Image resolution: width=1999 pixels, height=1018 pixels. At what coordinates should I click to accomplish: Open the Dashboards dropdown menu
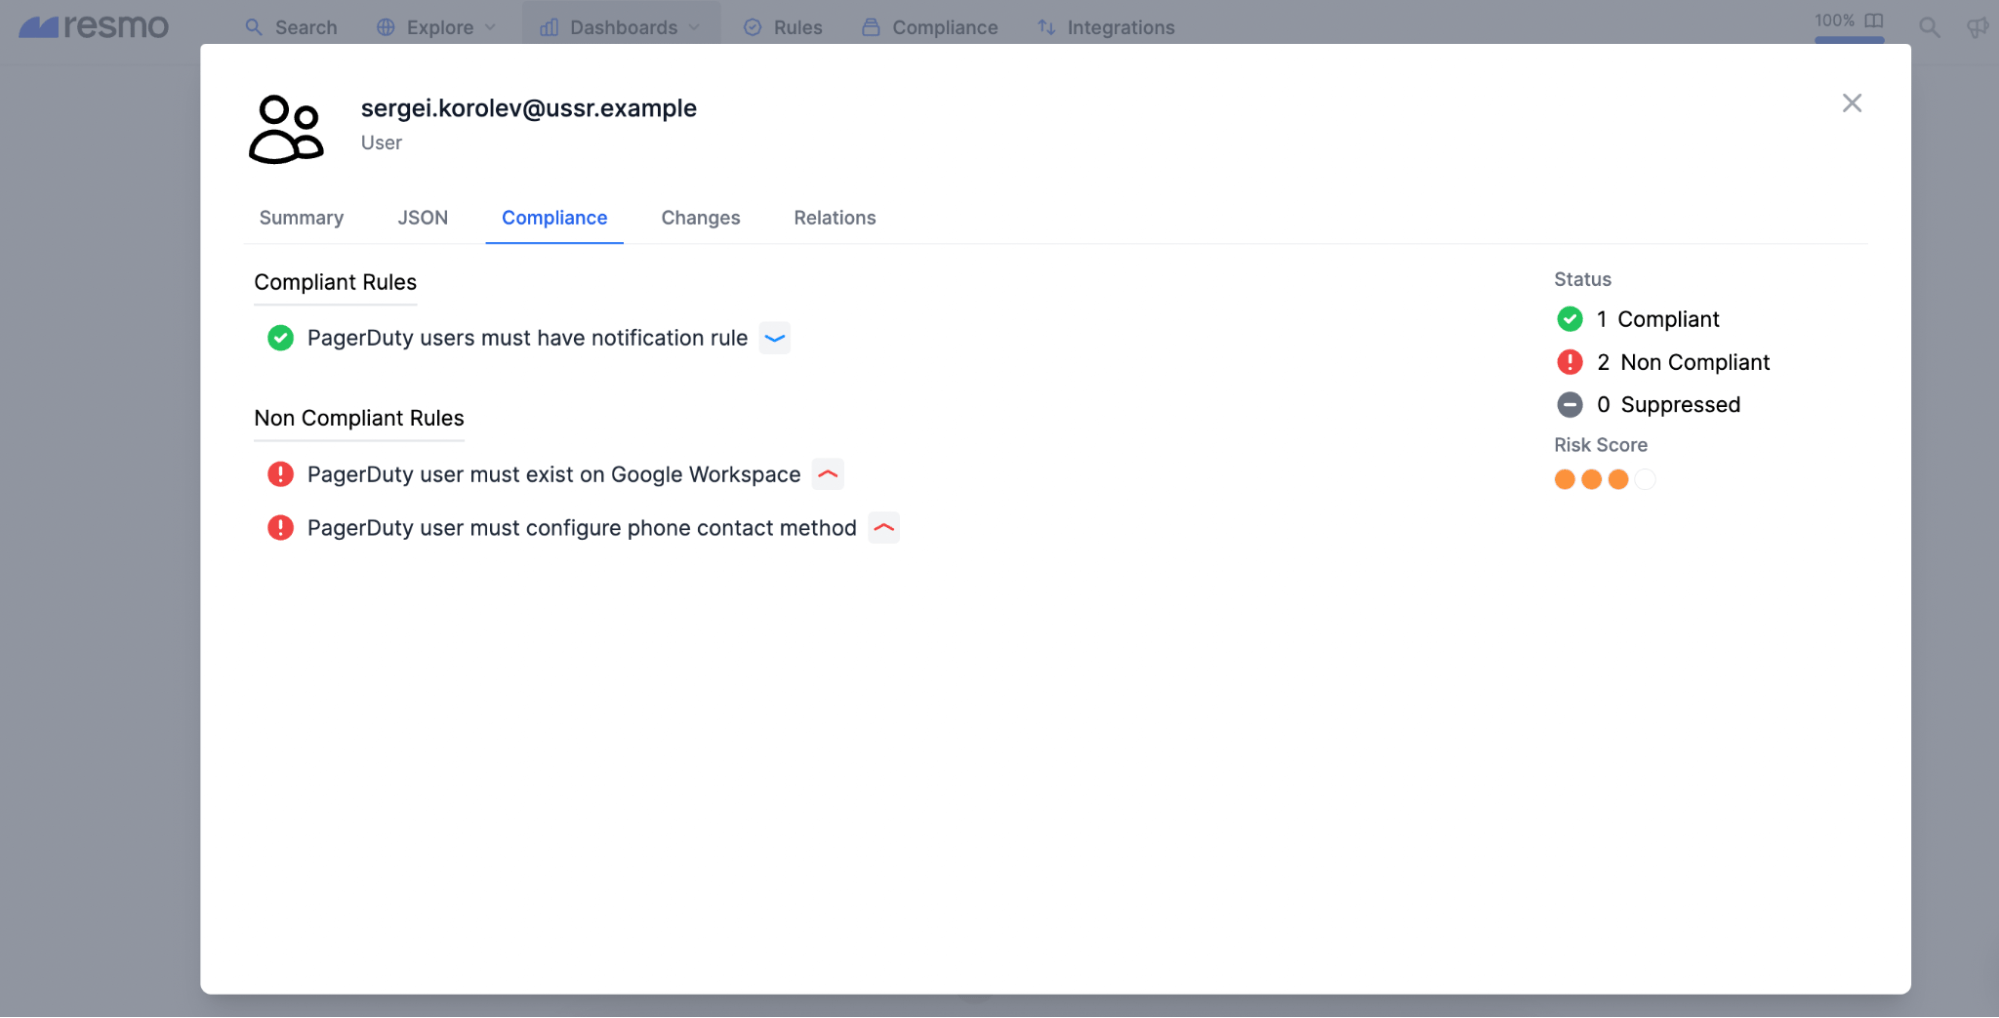(x=620, y=27)
